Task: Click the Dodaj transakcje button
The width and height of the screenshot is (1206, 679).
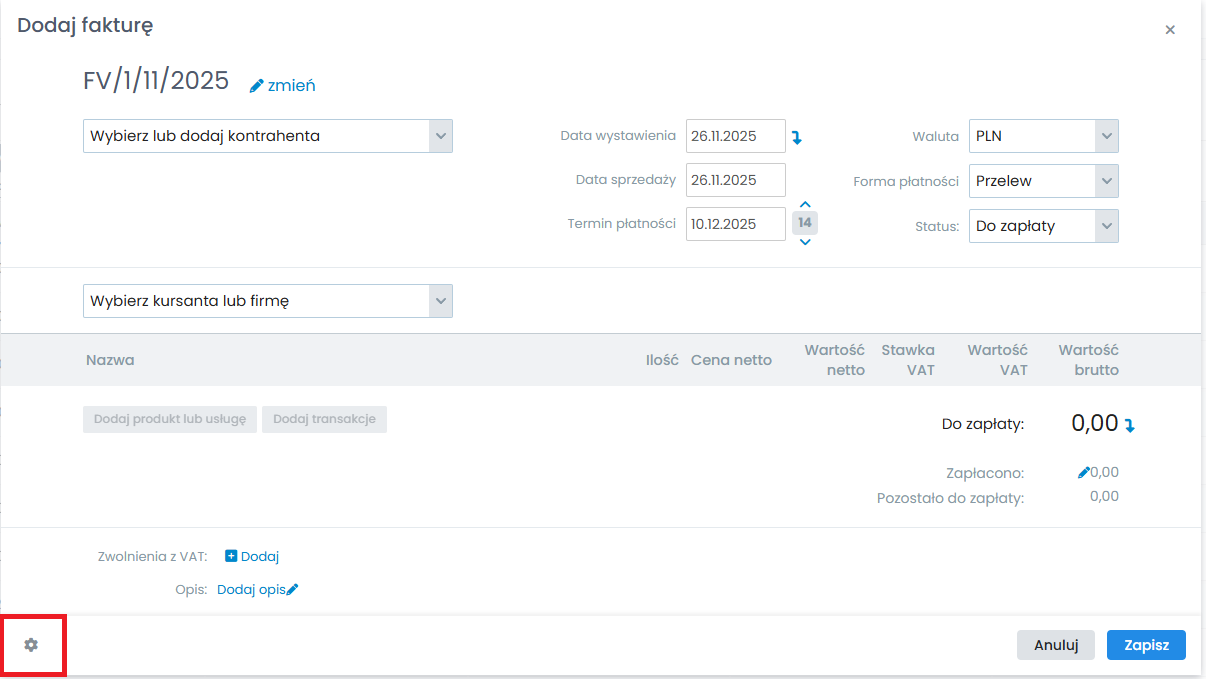Action: (324, 419)
